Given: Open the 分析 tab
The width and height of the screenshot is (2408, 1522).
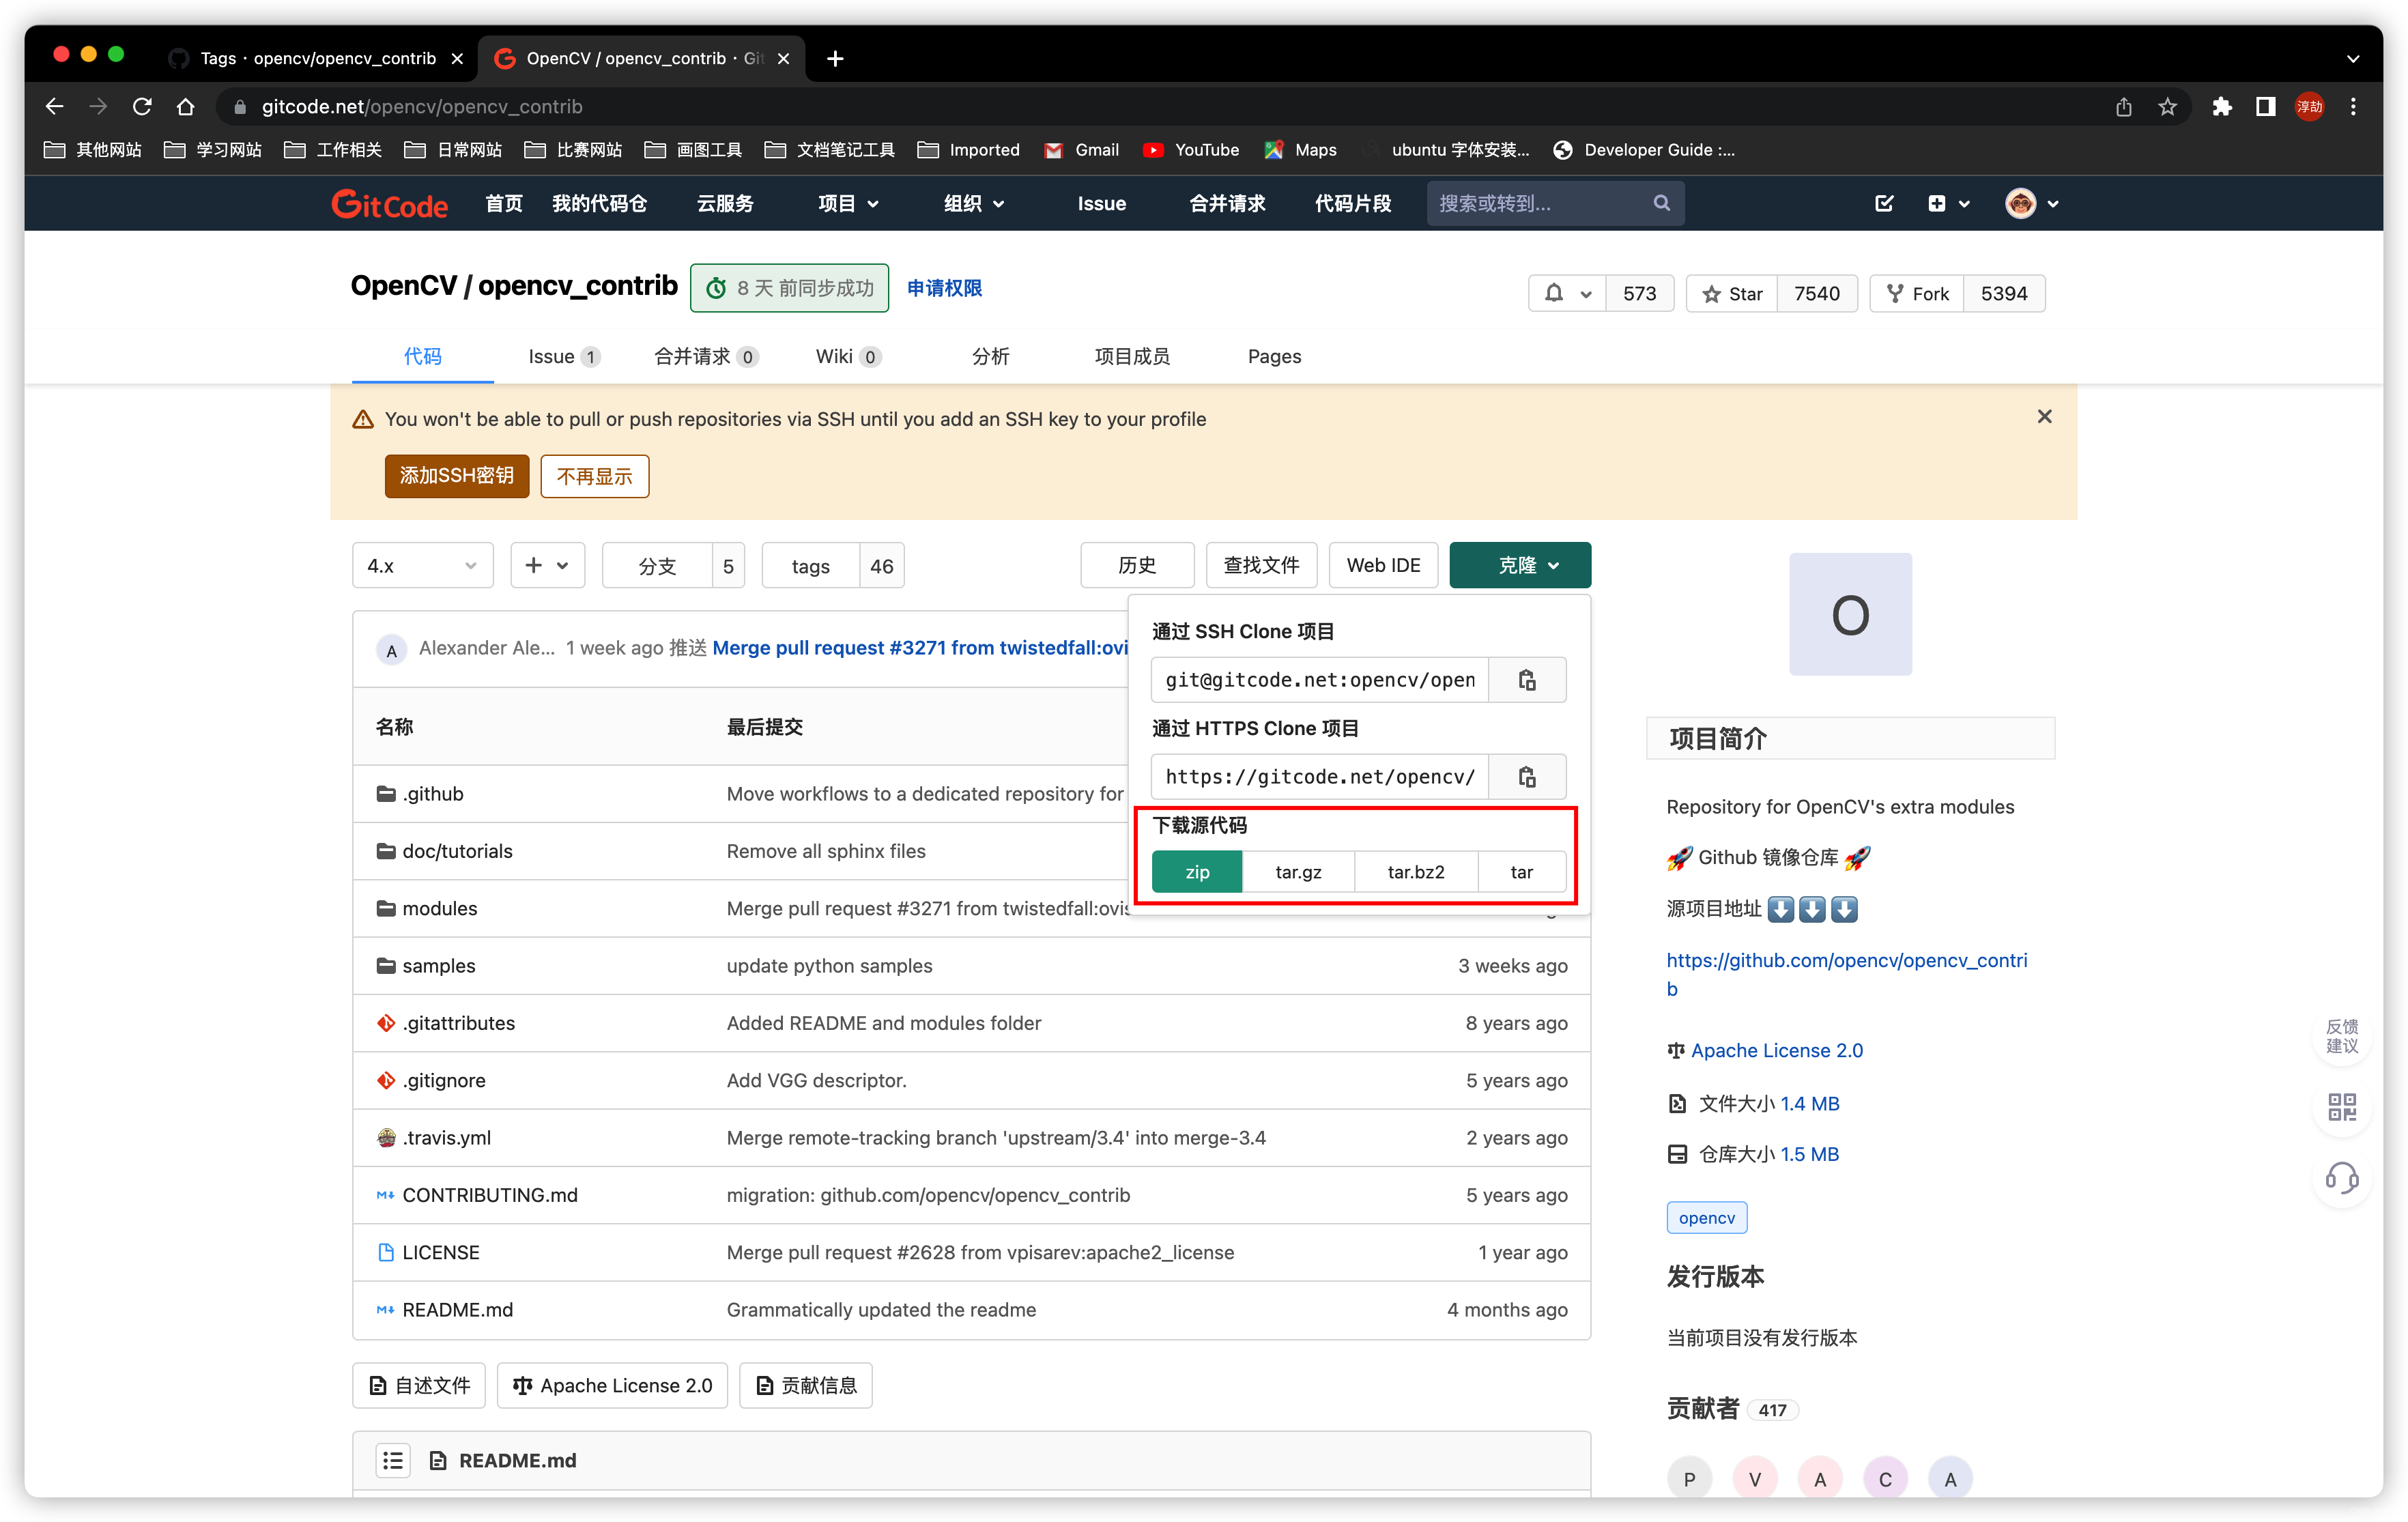Looking at the screenshot, I should click(990, 356).
